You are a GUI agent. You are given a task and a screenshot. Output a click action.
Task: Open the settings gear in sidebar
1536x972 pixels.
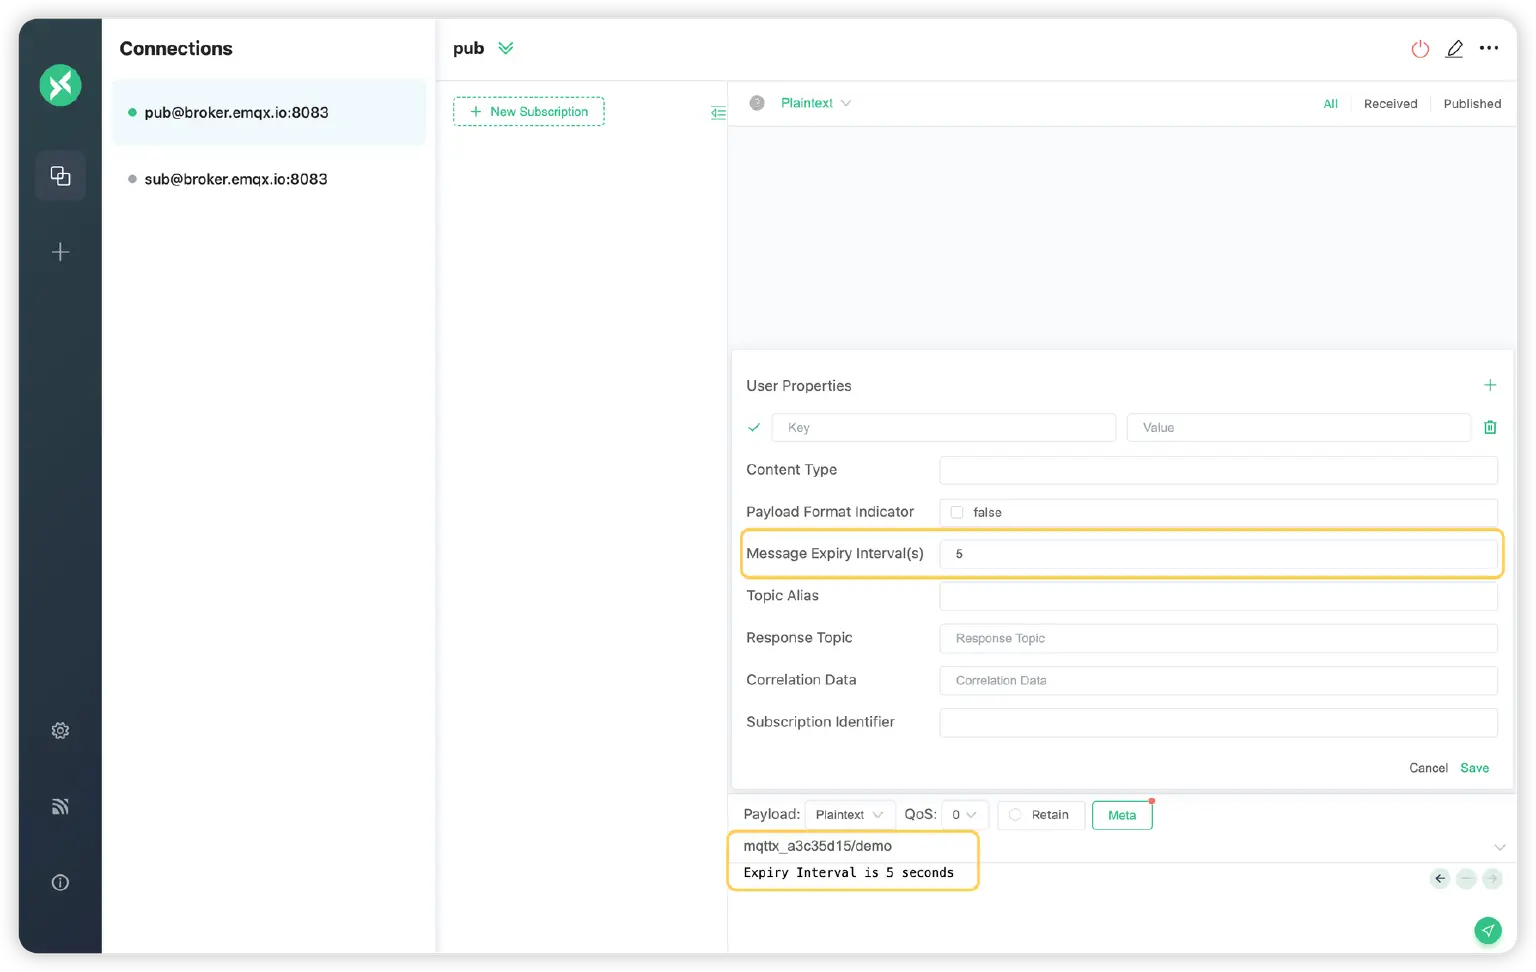tap(60, 731)
